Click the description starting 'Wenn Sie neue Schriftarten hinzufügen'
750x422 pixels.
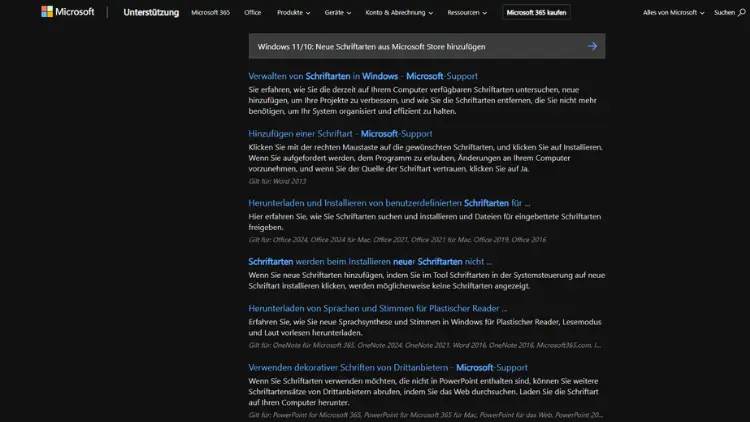427,280
